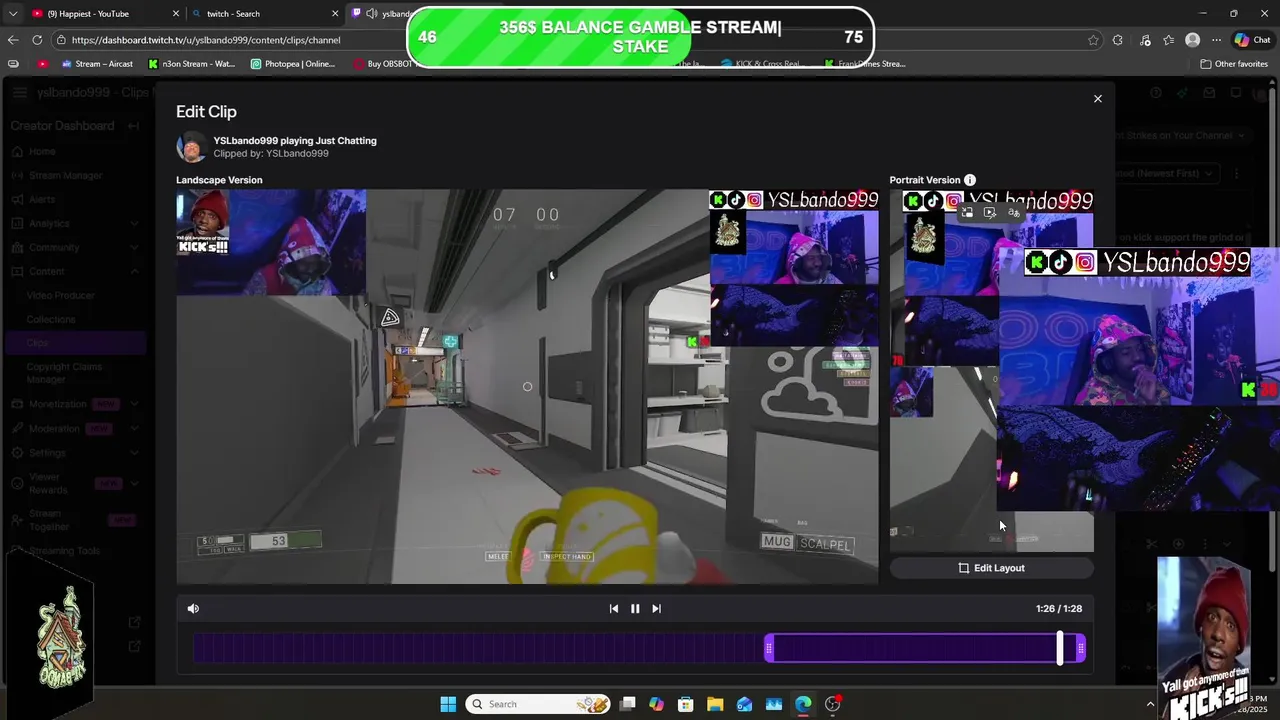Open the n3on Stream bookmark
The height and width of the screenshot is (720, 1280).
point(192,64)
